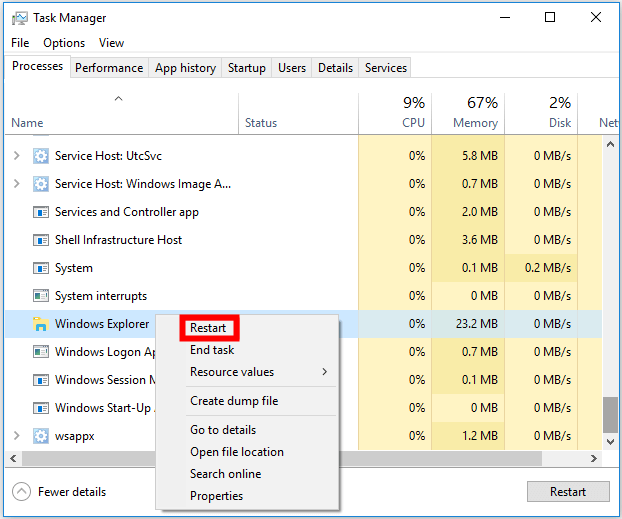Click the horizontal scrollbar left arrow

pyautogui.click(x=13, y=459)
